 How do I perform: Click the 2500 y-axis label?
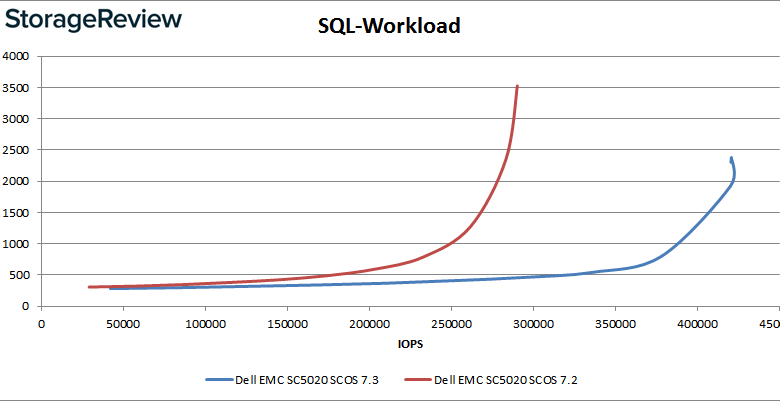click(17, 150)
